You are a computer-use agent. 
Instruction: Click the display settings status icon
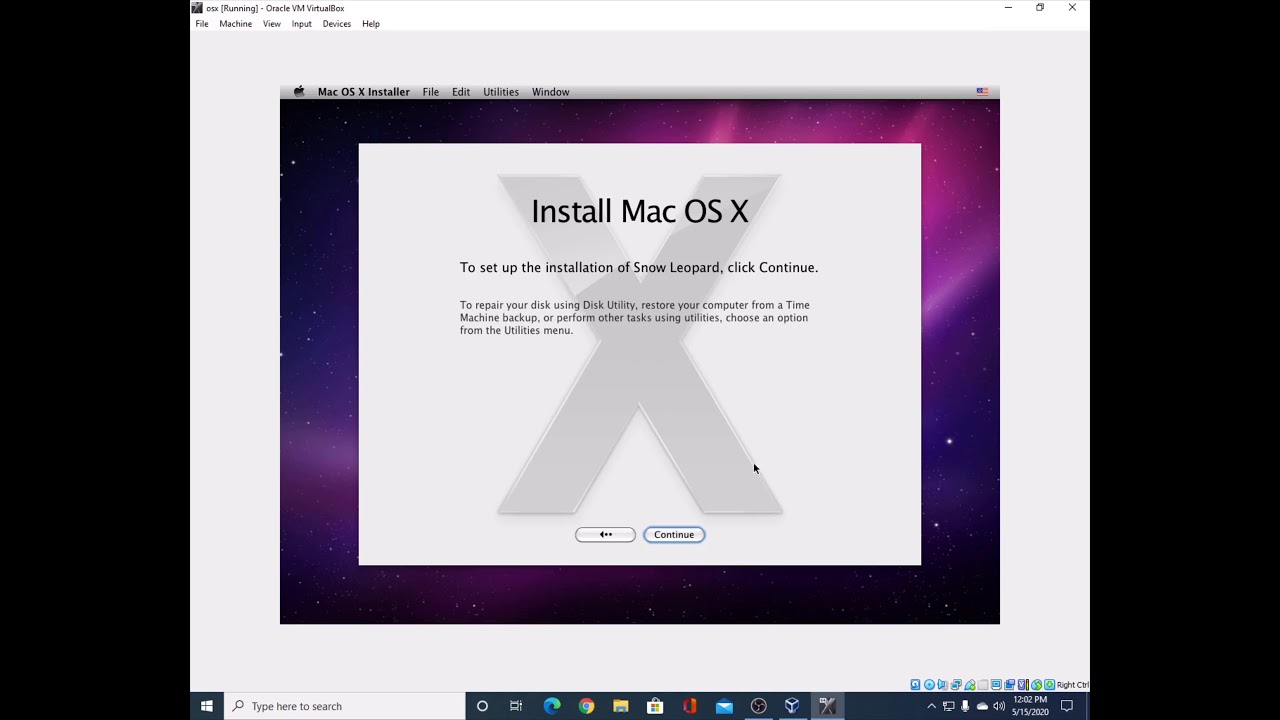pyautogui.click(x=996, y=685)
